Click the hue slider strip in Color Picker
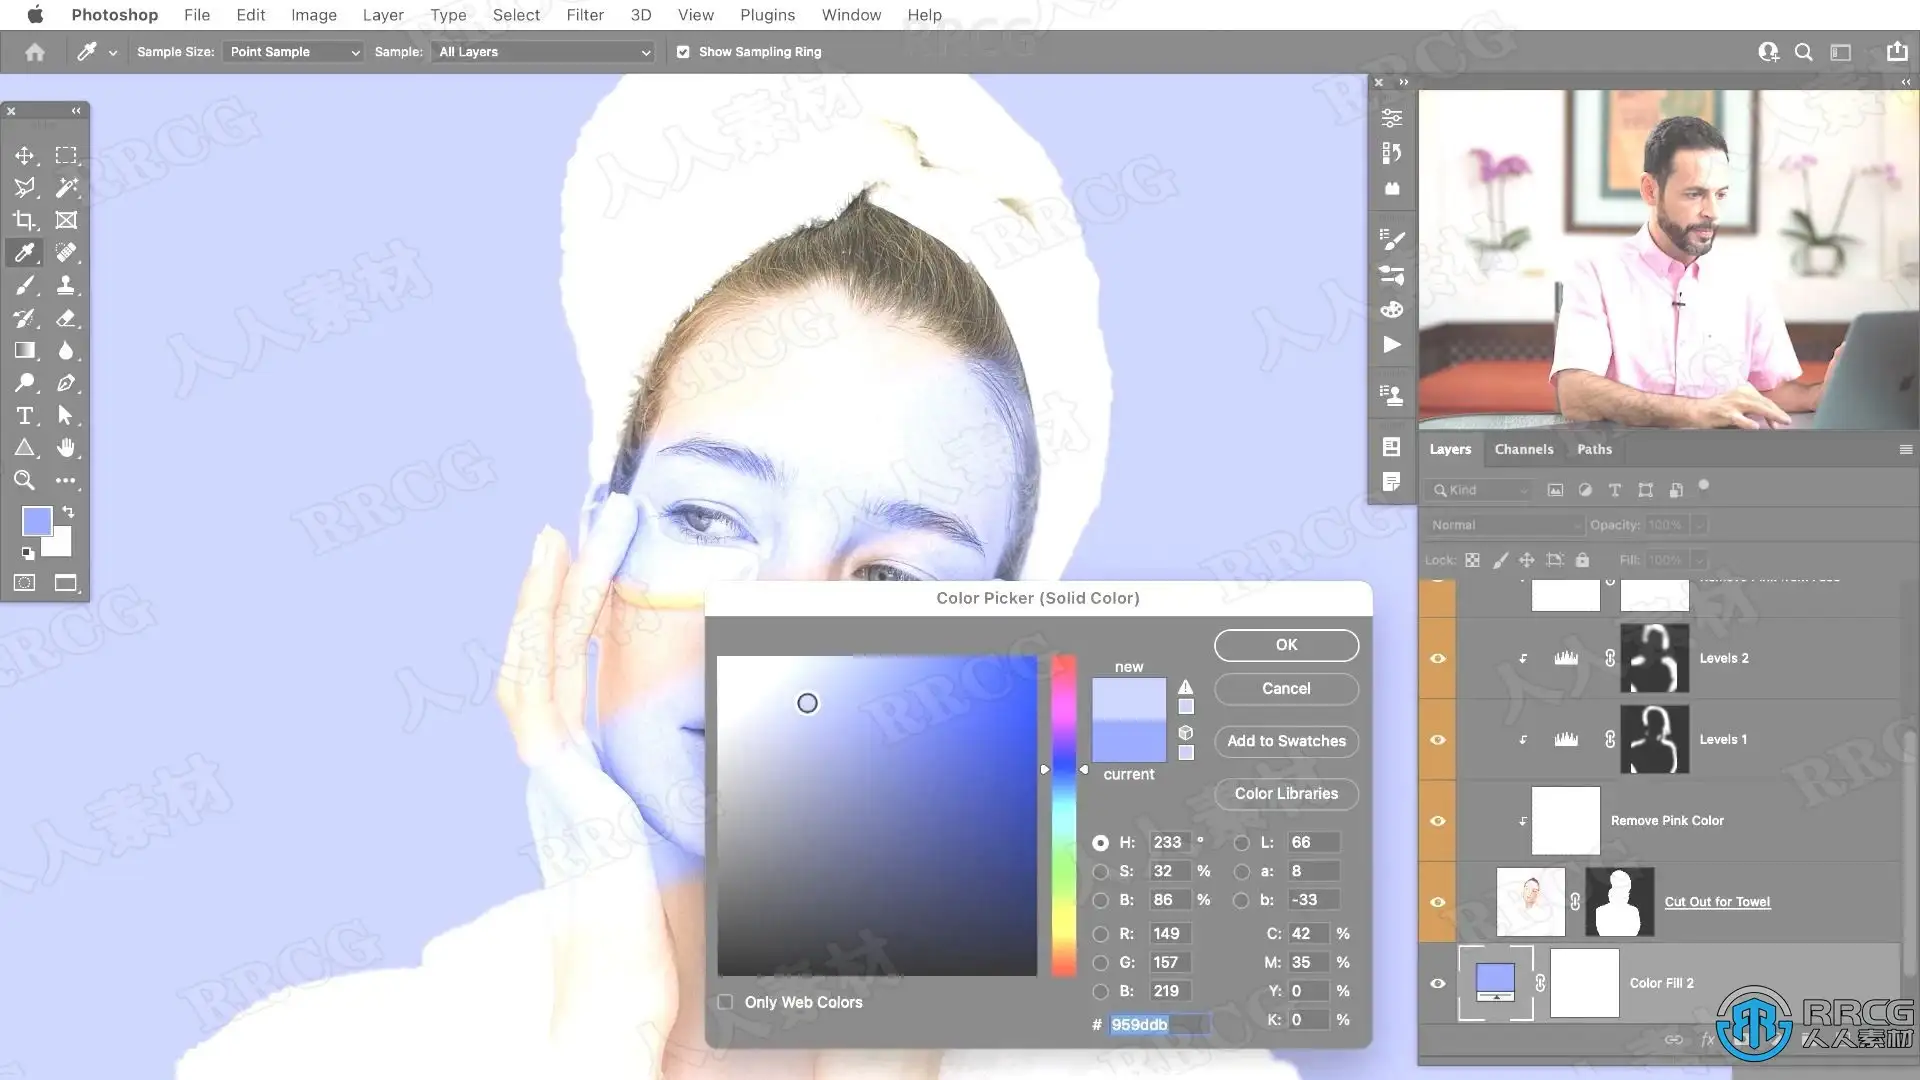The height and width of the screenshot is (1080, 1920). tap(1064, 815)
